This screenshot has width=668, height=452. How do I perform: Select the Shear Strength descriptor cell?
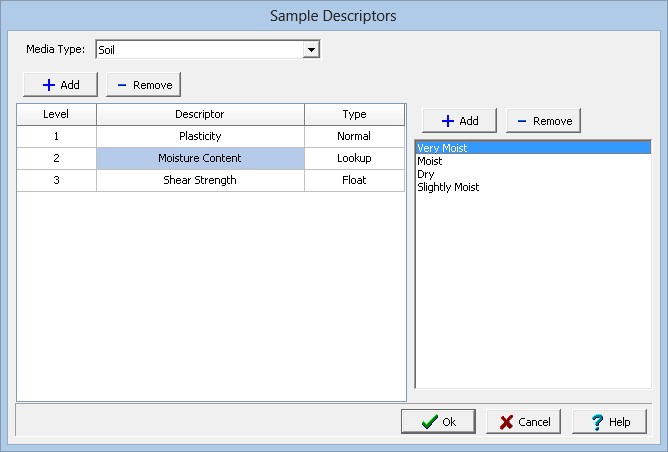[200, 180]
